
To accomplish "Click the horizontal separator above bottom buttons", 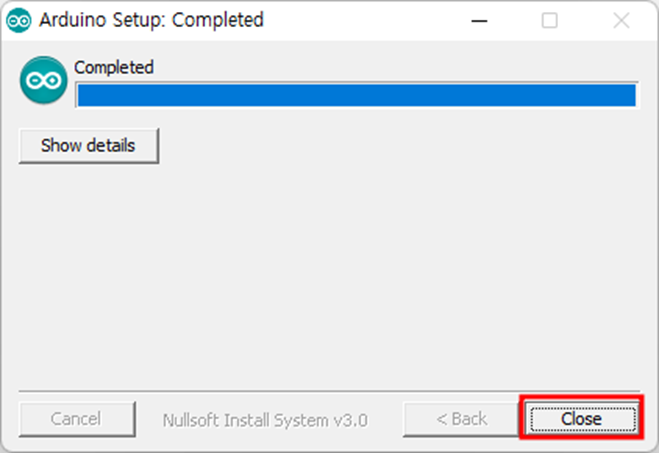I will coord(329,391).
